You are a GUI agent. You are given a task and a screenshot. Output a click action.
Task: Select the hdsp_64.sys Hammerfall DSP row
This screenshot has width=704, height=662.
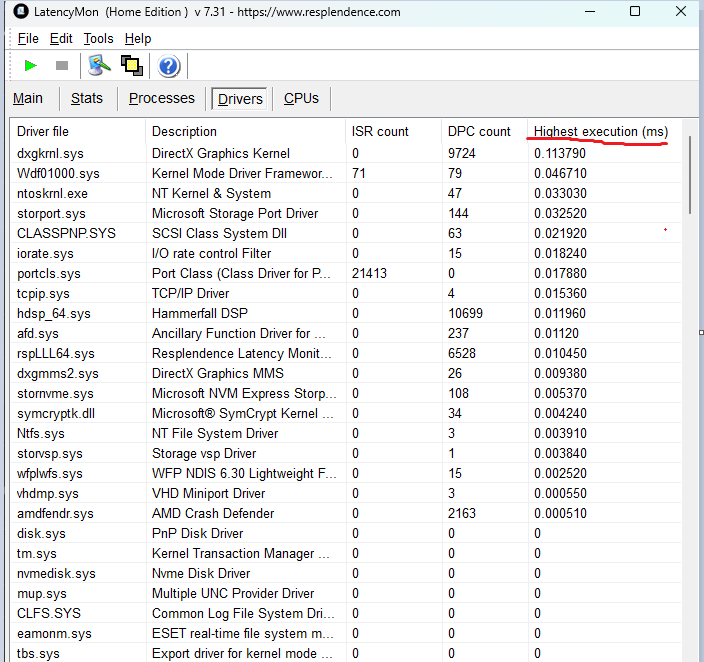(x=54, y=313)
